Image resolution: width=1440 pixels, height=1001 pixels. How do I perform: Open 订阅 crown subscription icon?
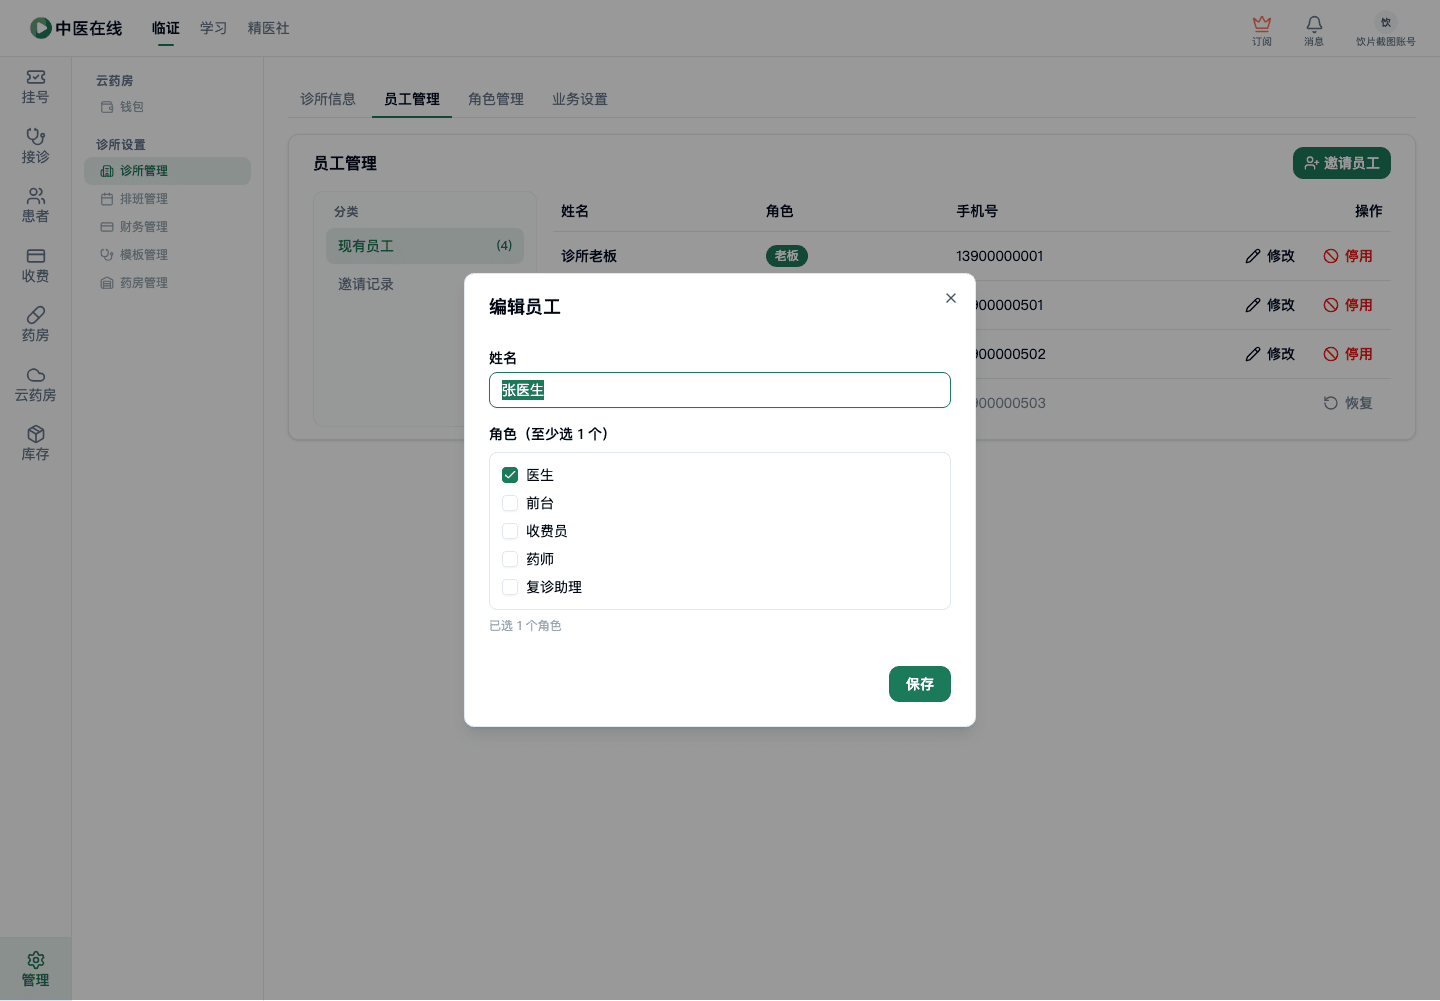(x=1262, y=30)
